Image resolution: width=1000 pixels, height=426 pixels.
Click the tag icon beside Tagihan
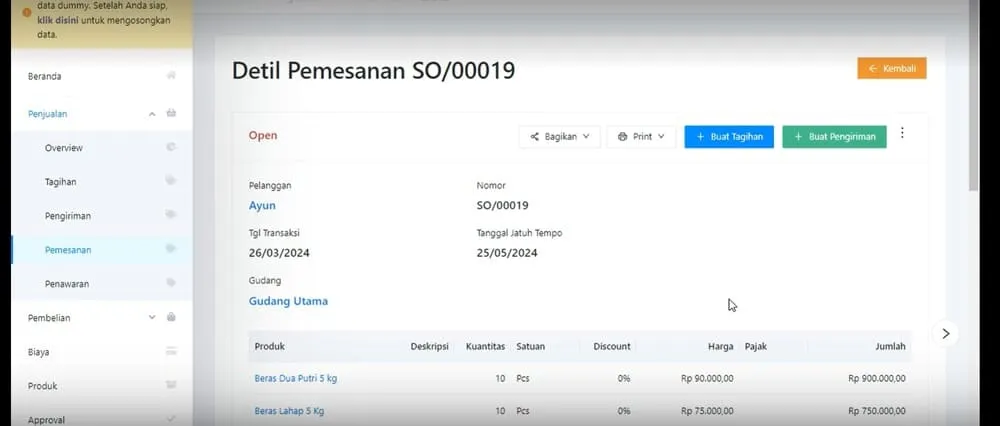[x=171, y=180]
